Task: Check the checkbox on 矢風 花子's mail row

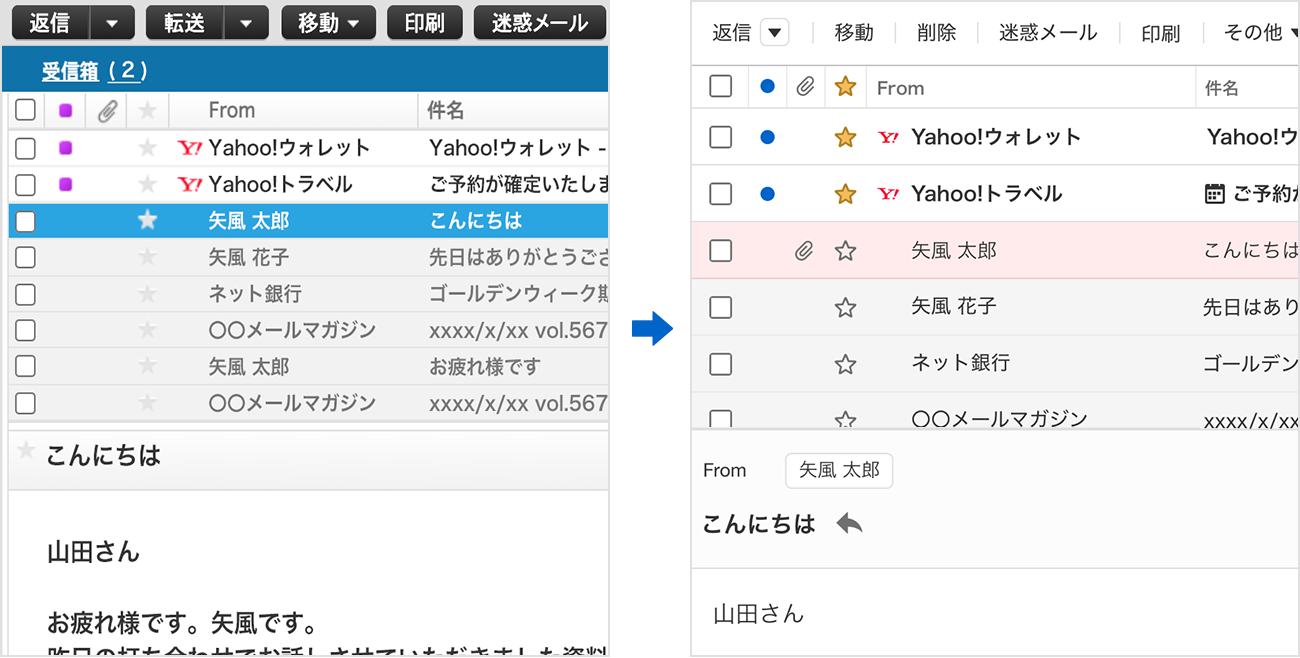Action: pyautogui.click(x=720, y=307)
